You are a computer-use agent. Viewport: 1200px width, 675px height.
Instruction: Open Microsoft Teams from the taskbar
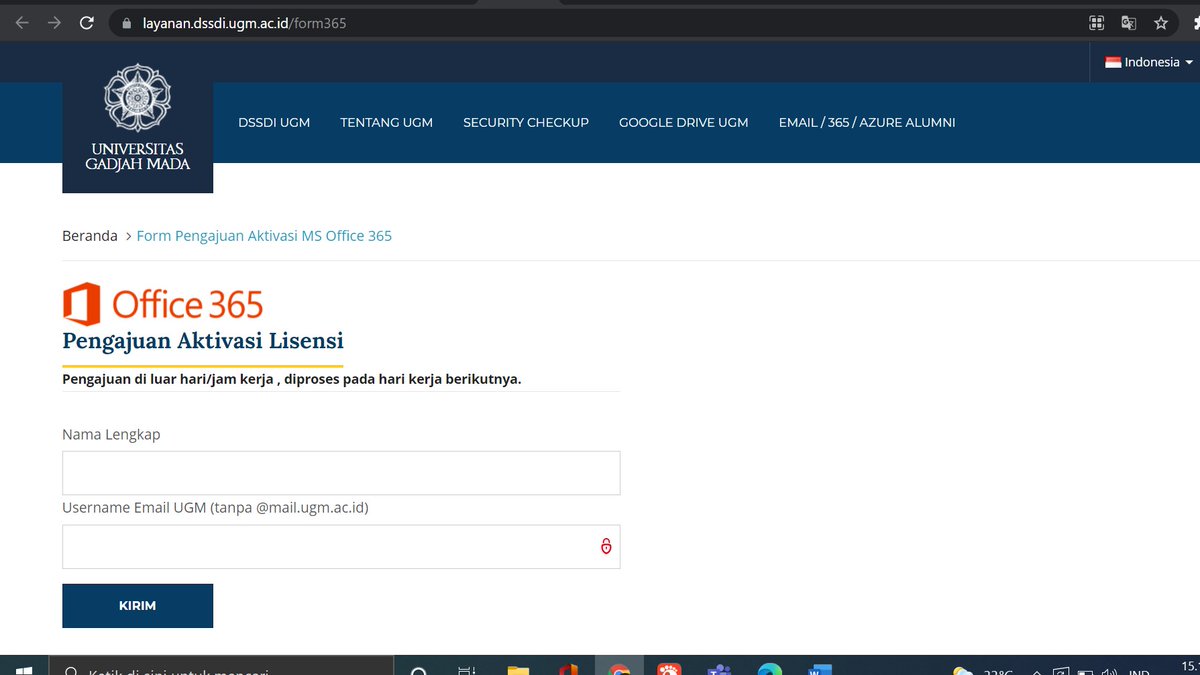(x=719, y=671)
